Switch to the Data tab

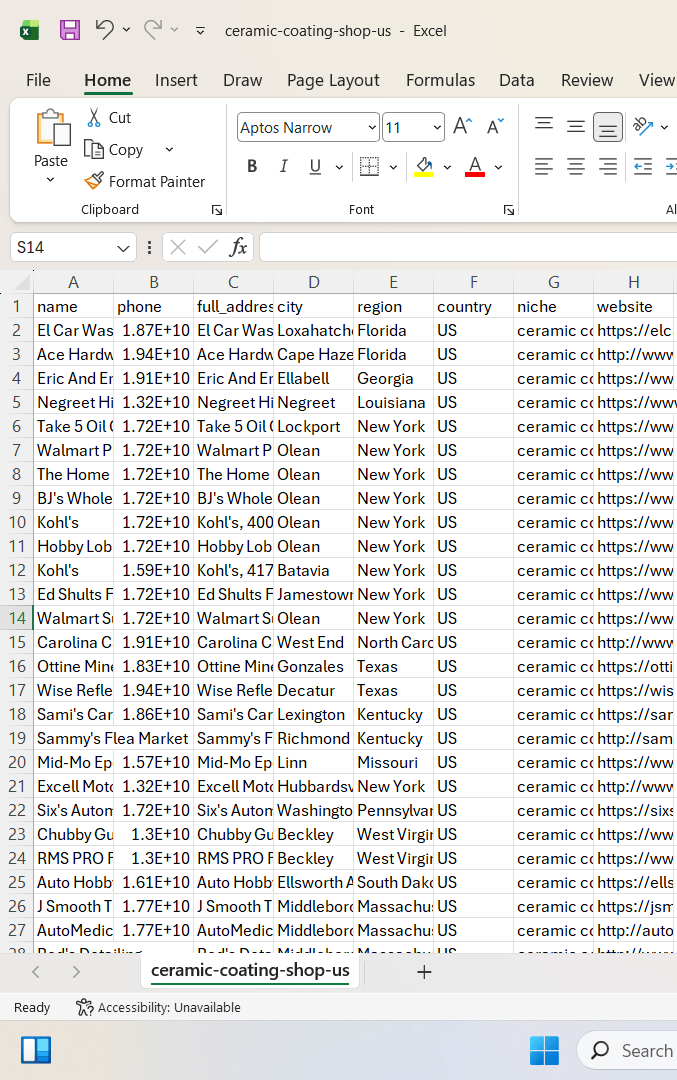pyautogui.click(x=517, y=81)
